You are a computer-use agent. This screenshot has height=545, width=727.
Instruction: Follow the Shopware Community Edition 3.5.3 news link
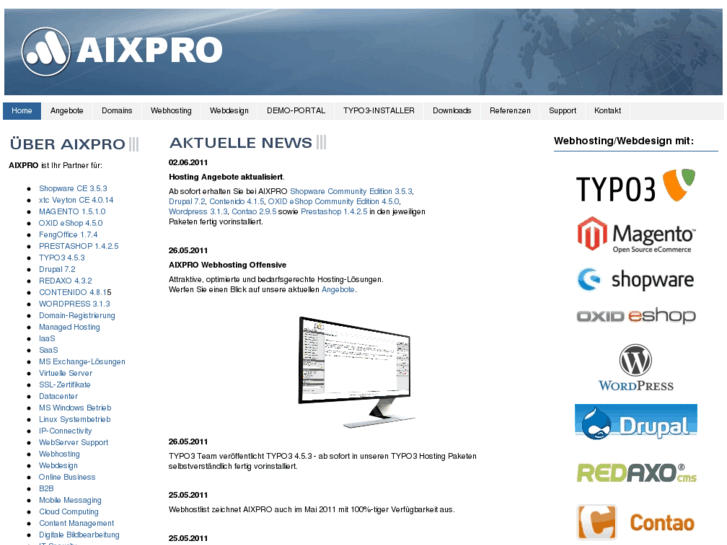pos(351,191)
